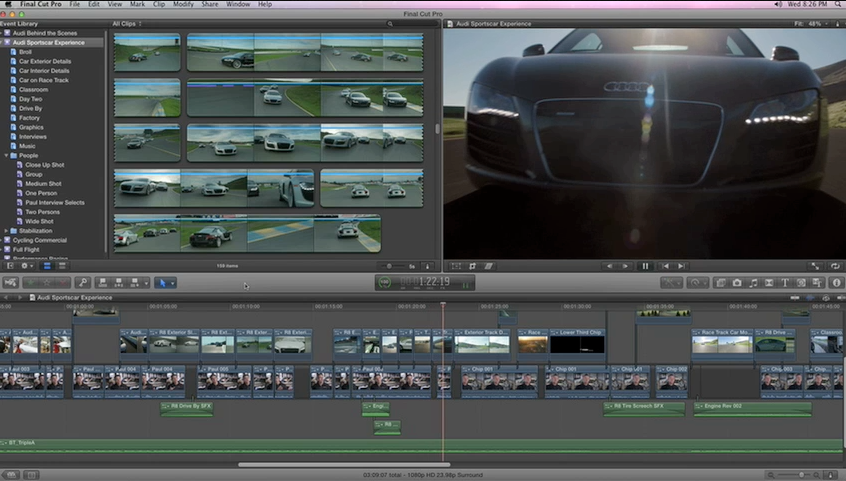Open the Keyword Editor key icon

click(83, 282)
